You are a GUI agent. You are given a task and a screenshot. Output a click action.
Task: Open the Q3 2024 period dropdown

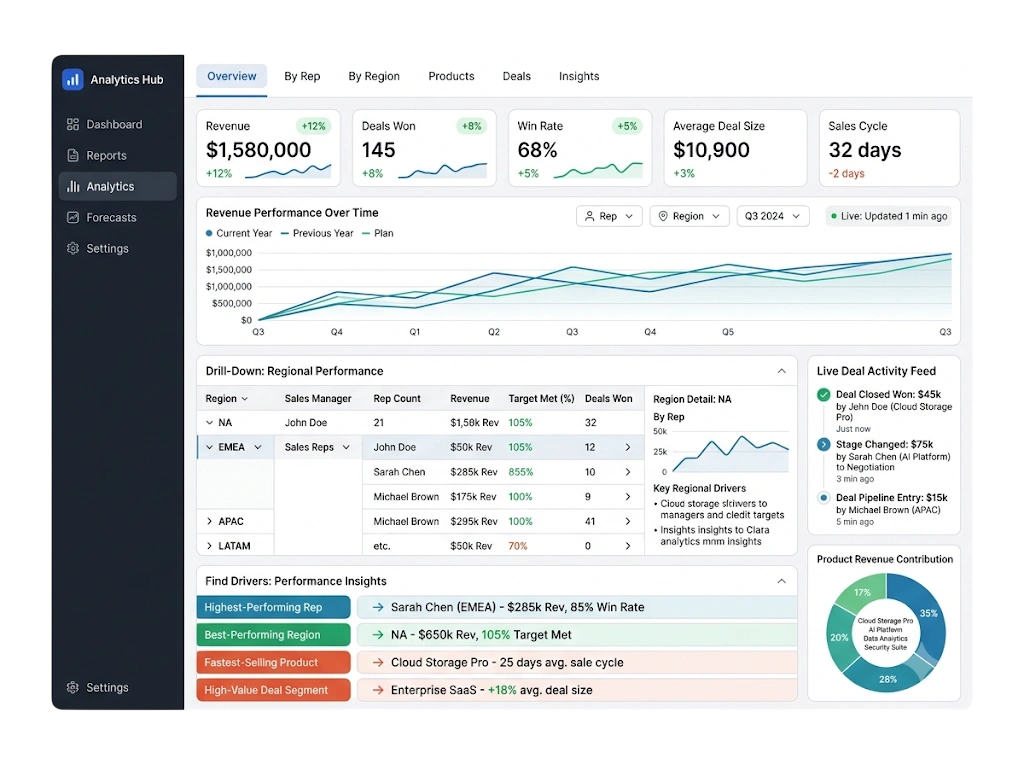[x=773, y=216]
